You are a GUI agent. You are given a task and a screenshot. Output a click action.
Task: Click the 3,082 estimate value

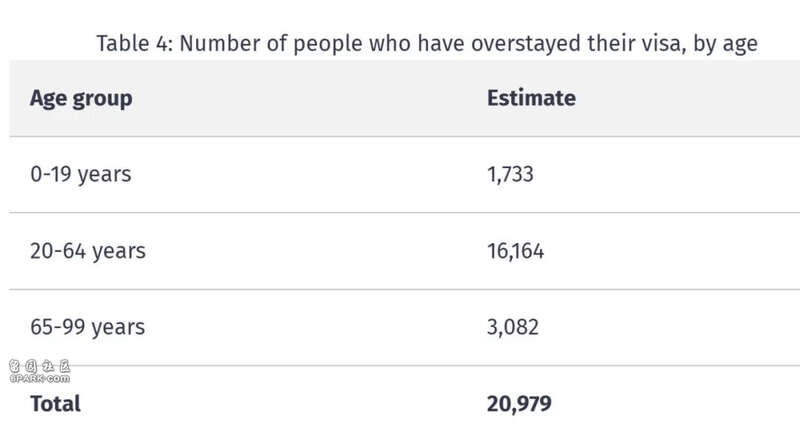[513, 327]
